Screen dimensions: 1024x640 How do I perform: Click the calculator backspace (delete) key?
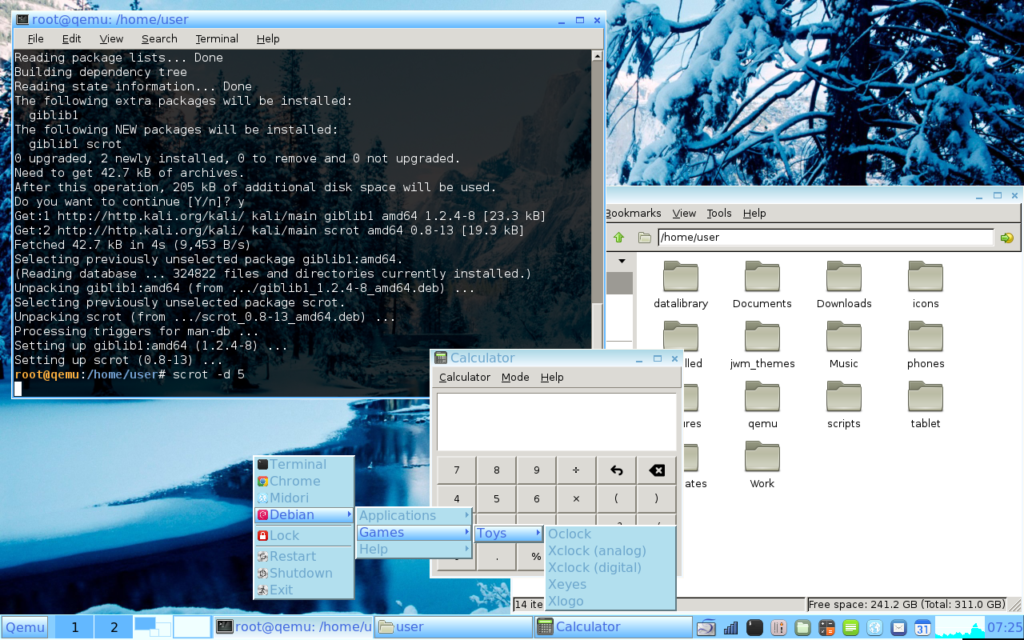click(656, 470)
